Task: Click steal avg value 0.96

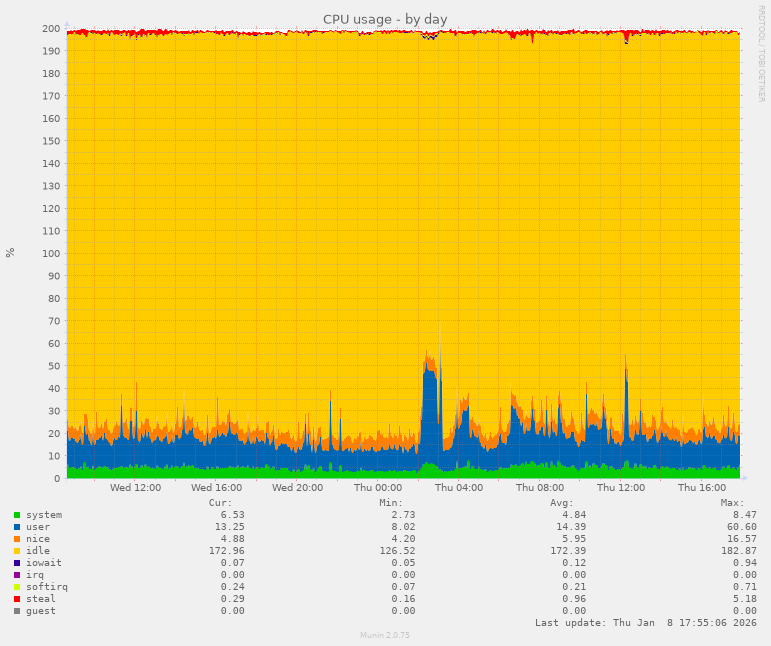Action: pos(574,599)
